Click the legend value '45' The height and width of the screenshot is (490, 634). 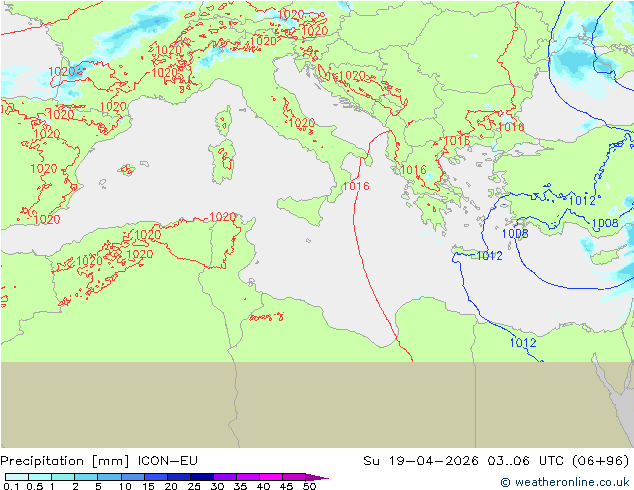point(287,486)
